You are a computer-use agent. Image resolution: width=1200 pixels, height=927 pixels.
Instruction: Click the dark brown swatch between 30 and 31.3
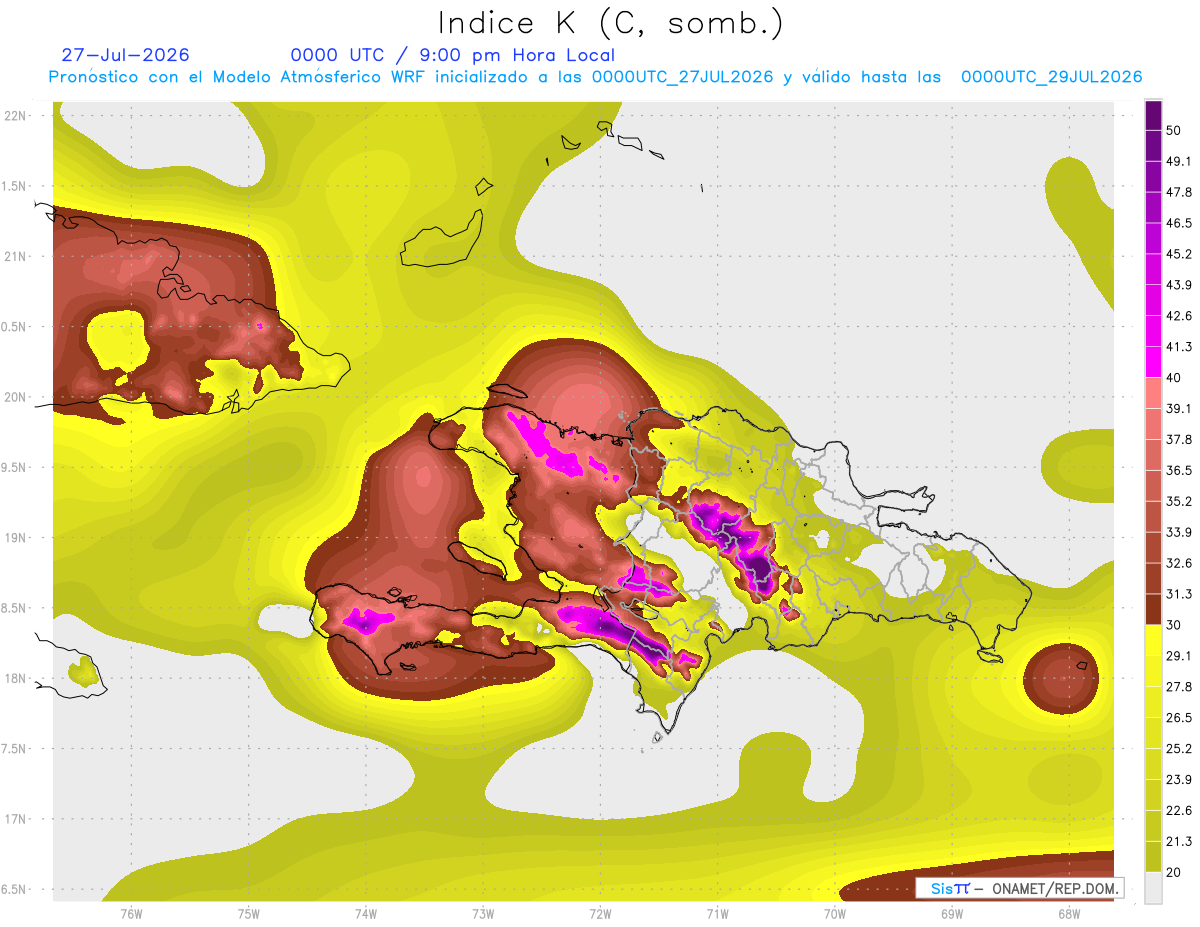[1153, 609]
